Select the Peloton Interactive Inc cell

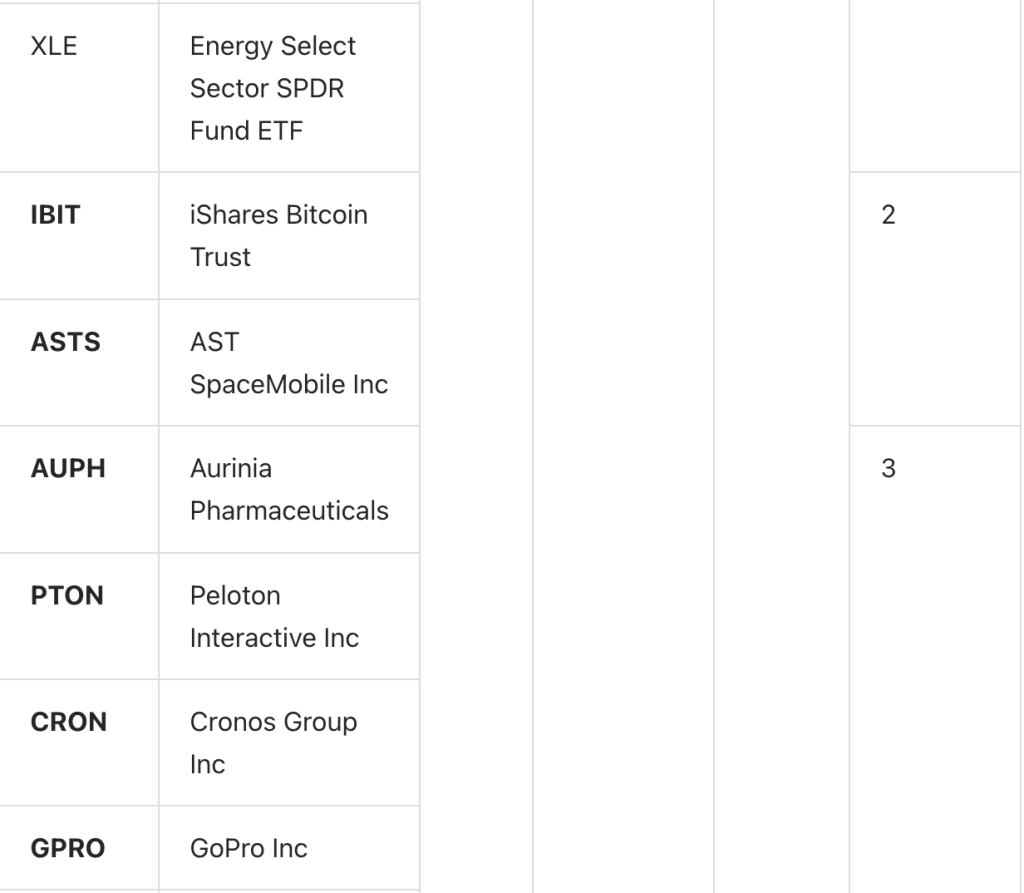click(x=274, y=616)
